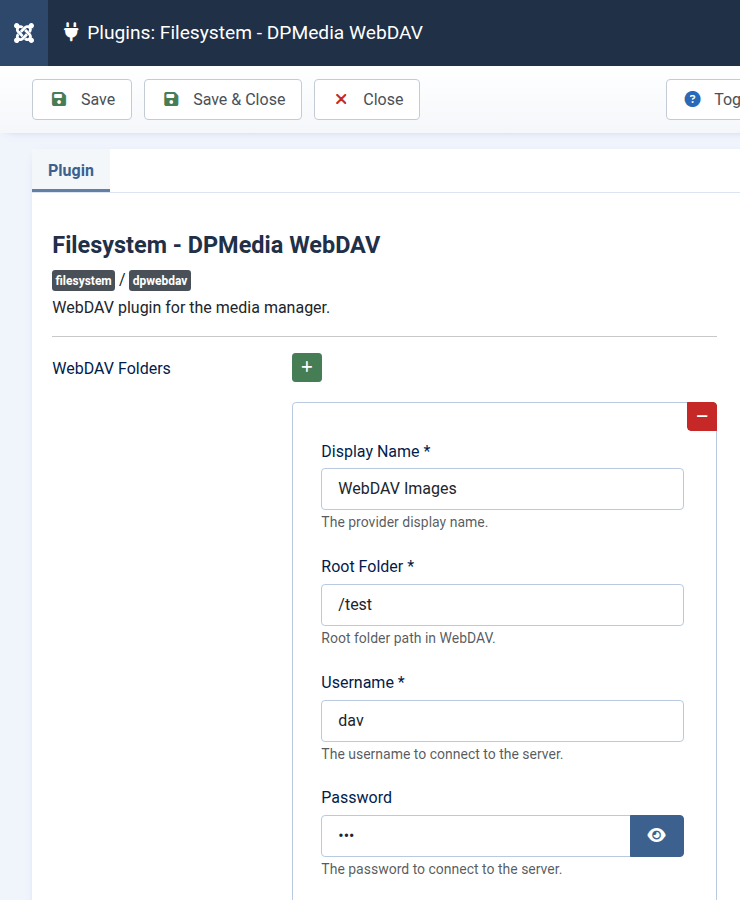
Task: Click the plug icon in header
Action: pyautogui.click(x=71, y=33)
